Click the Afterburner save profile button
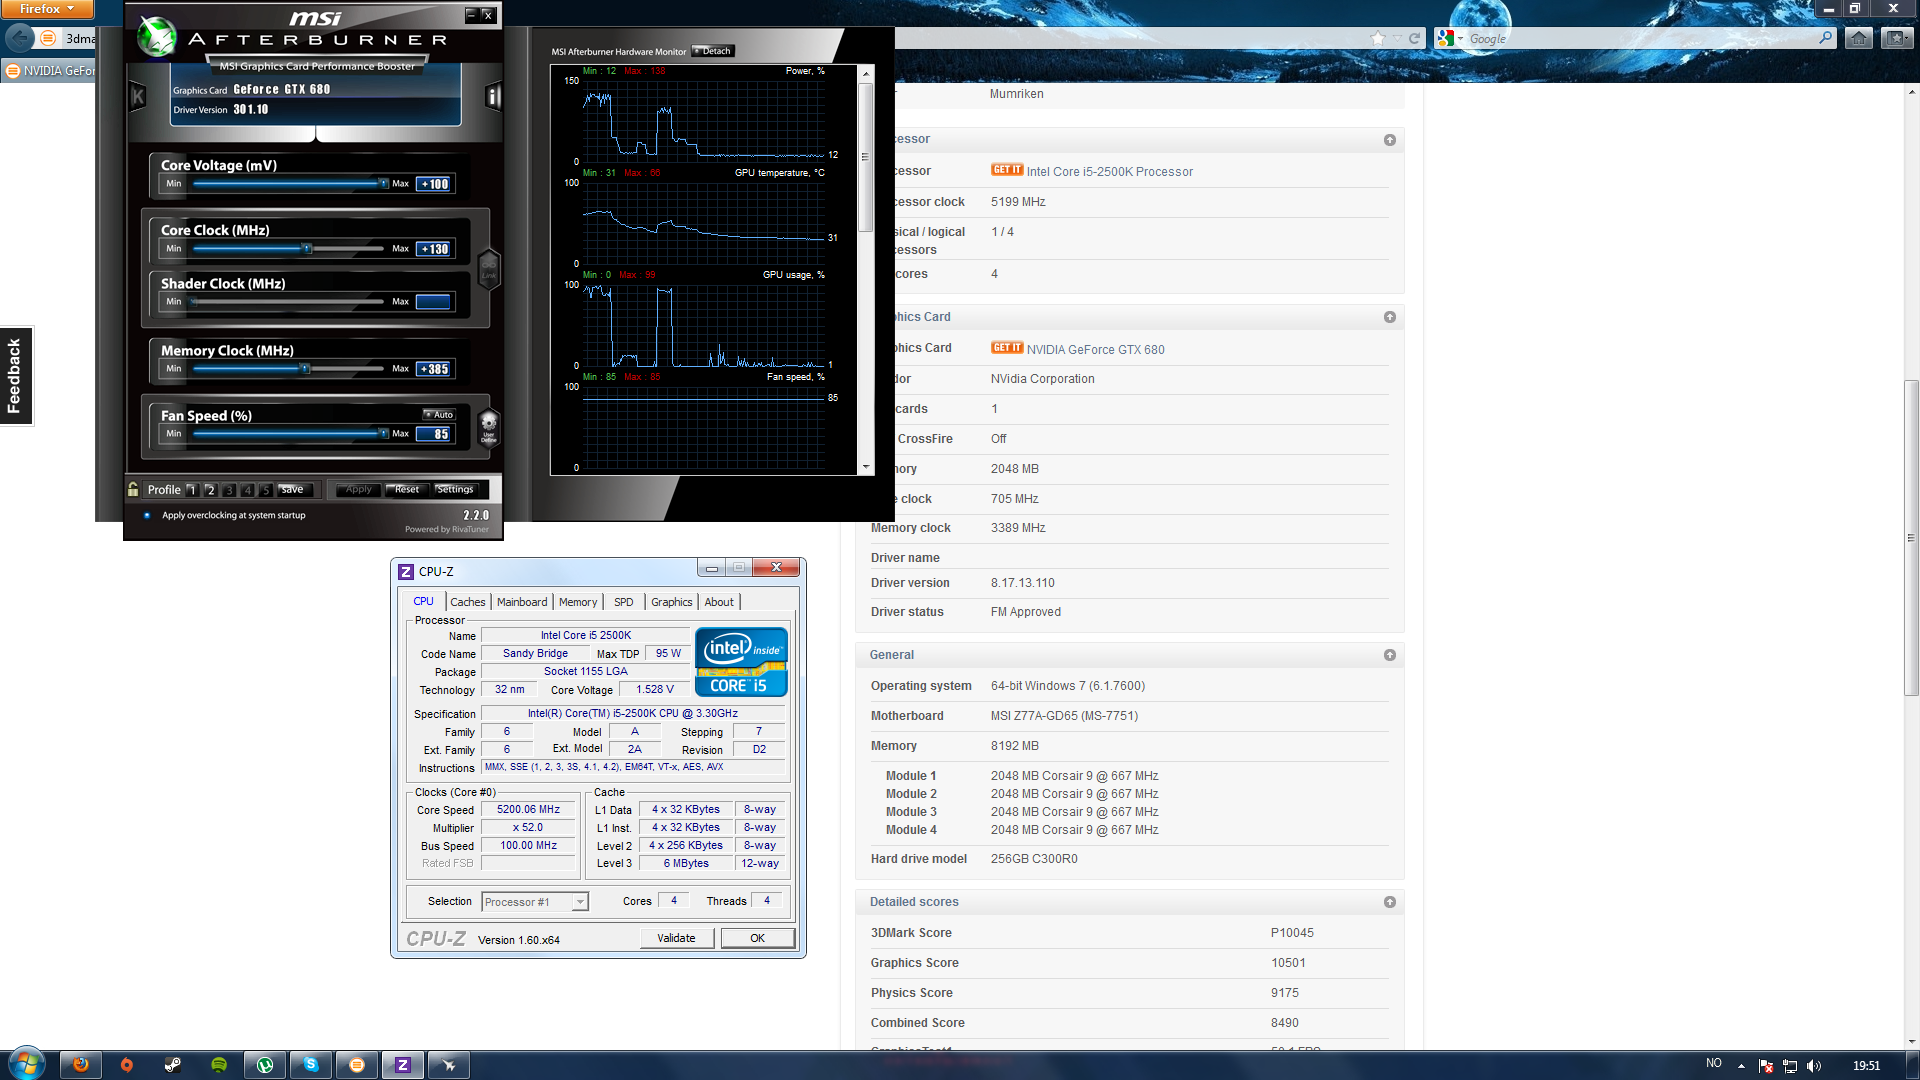 [292, 490]
